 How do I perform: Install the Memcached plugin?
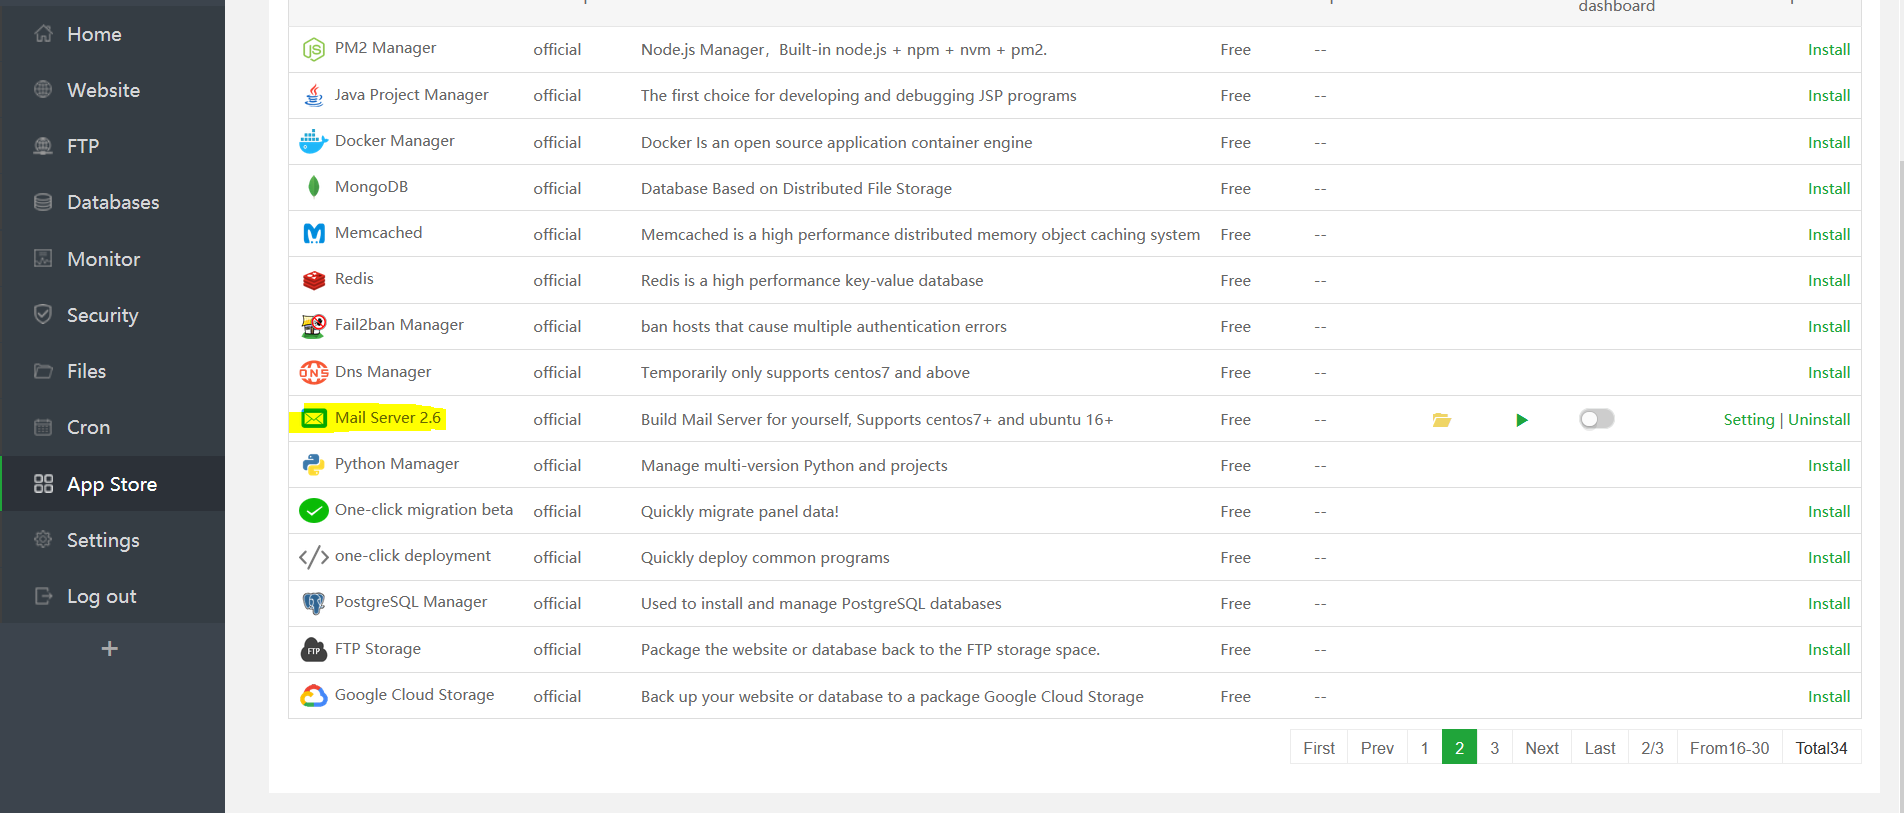coord(1828,234)
